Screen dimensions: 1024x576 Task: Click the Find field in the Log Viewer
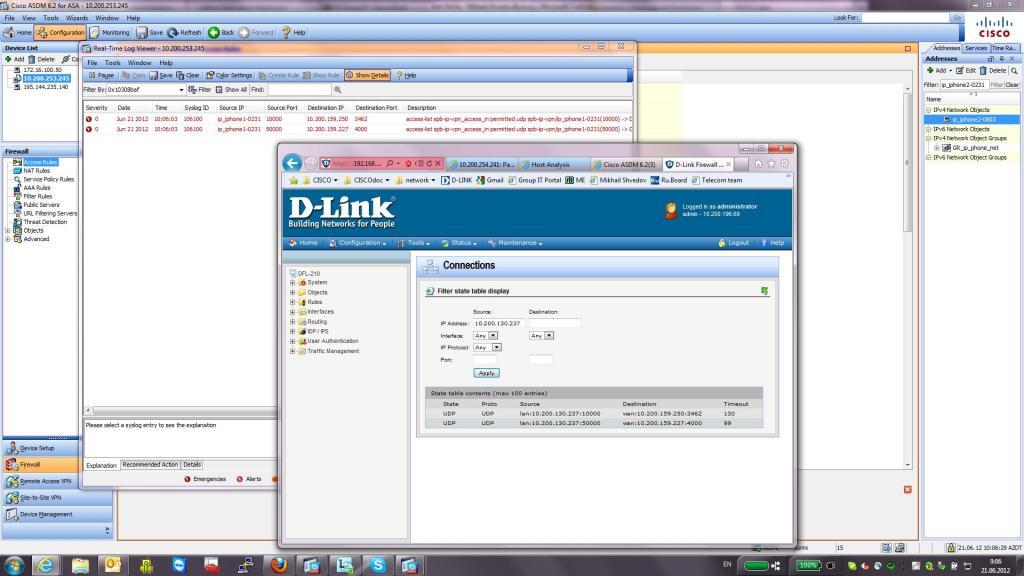coord(298,89)
